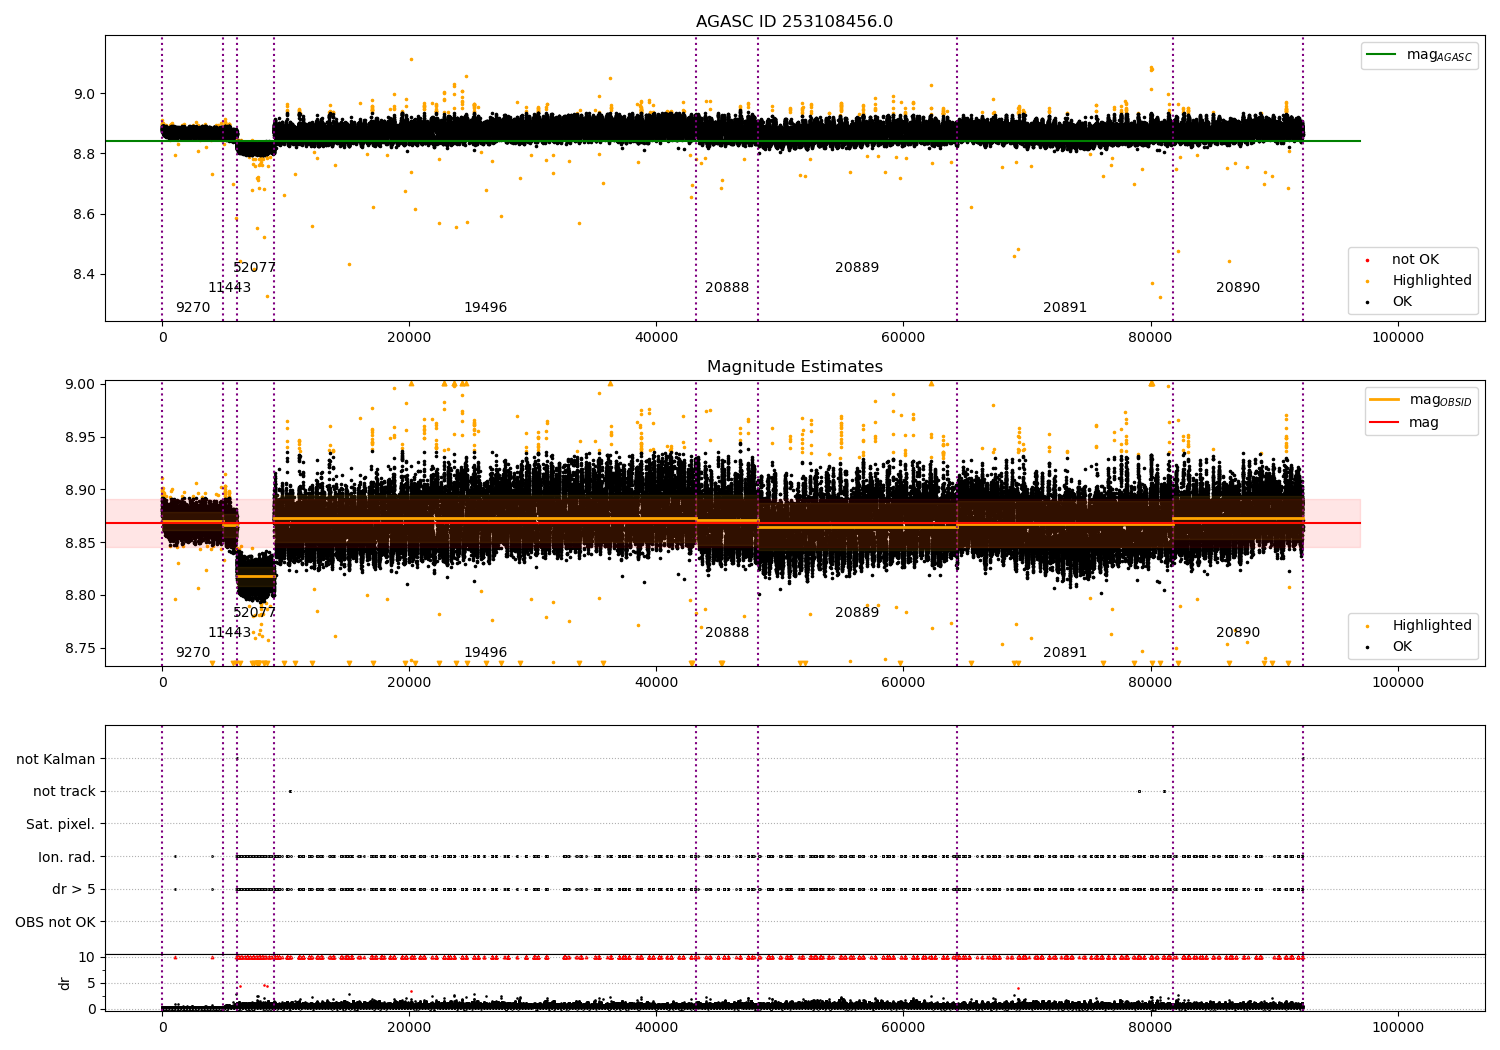The height and width of the screenshot is (1050, 1500).
Task: Click y-axis tick 9.00 on middle plot
Action: [x=79, y=384]
